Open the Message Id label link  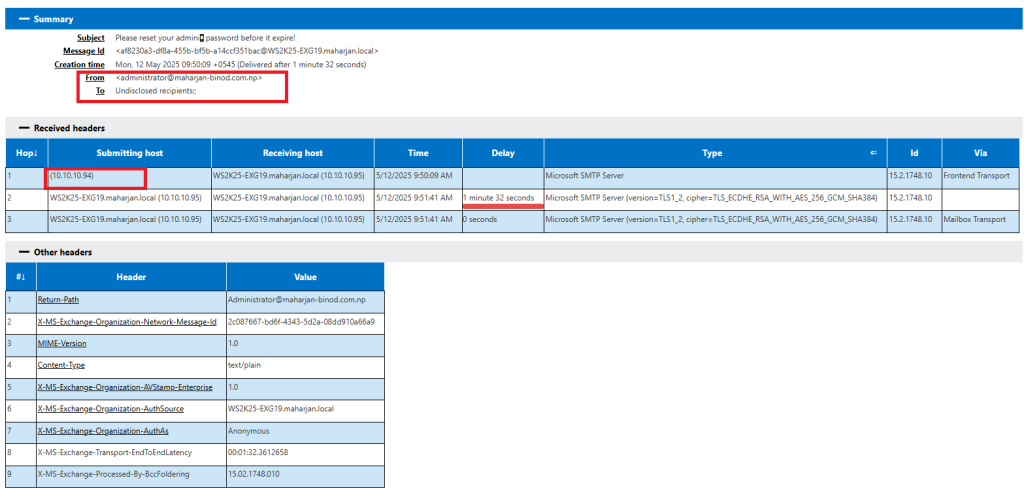point(84,51)
